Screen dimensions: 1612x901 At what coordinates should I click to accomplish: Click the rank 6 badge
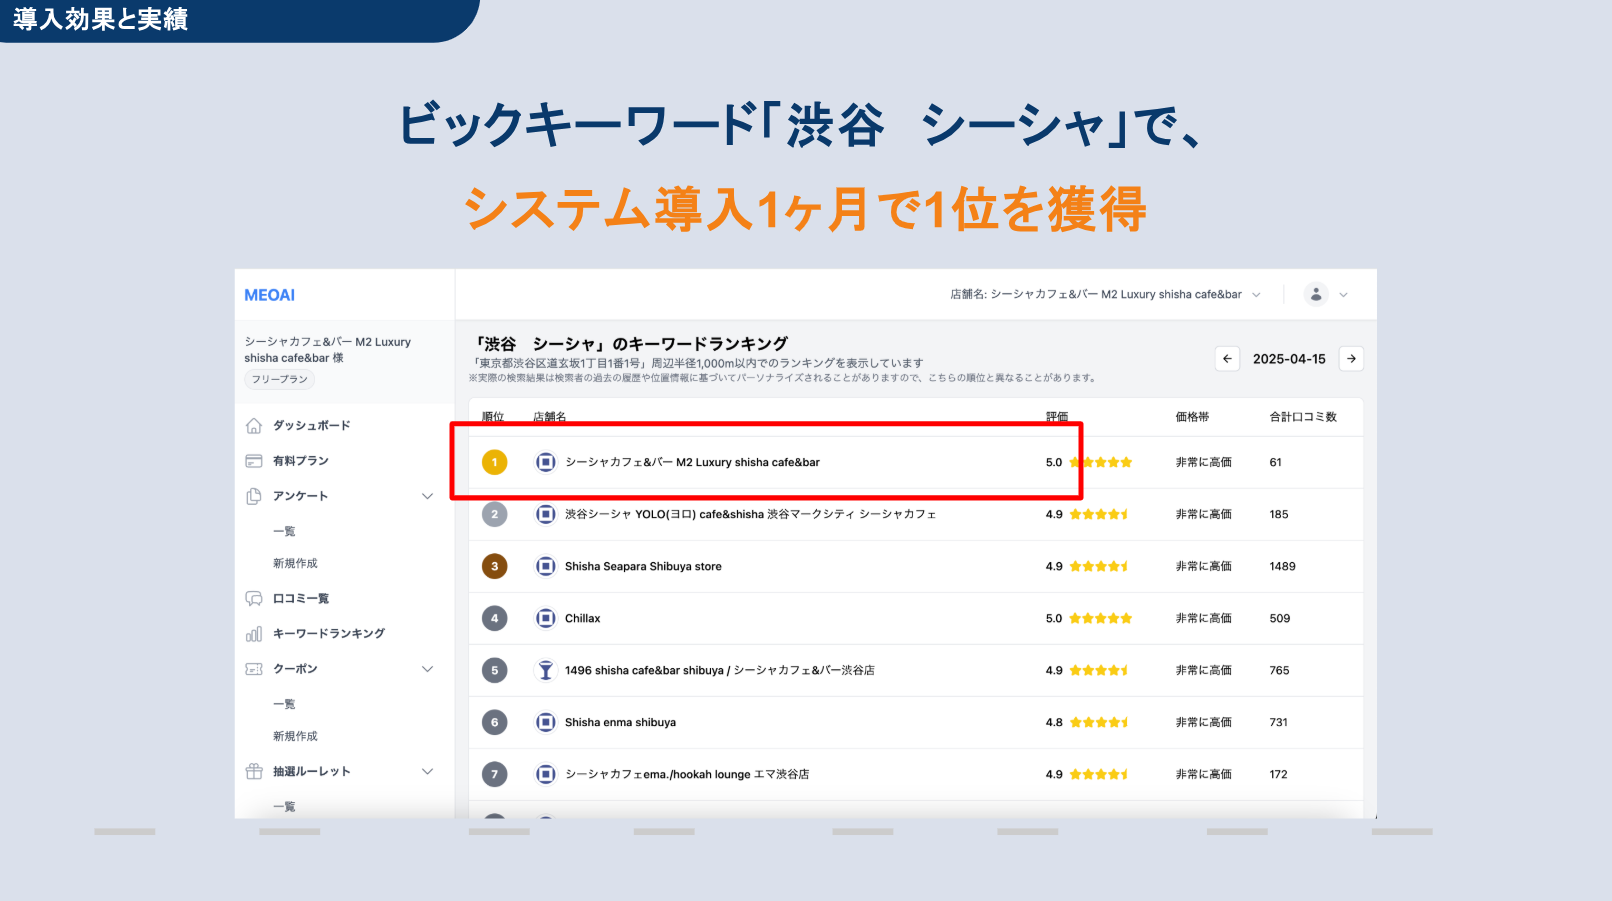point(494,722)
